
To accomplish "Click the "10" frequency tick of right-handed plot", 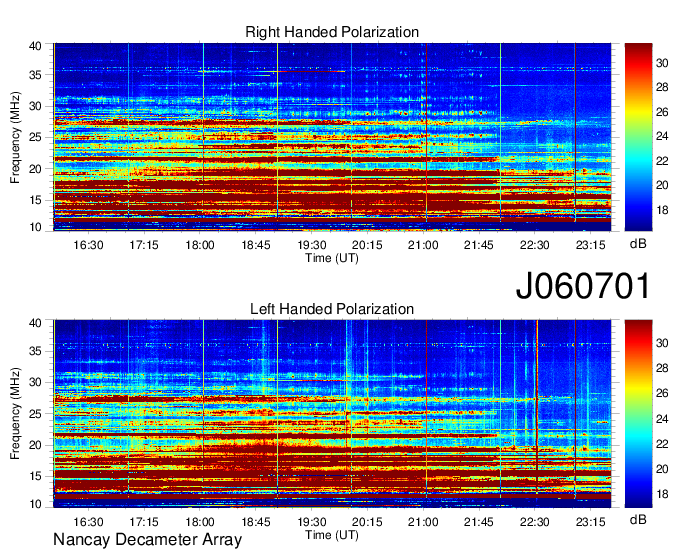I will click(35, 227).
